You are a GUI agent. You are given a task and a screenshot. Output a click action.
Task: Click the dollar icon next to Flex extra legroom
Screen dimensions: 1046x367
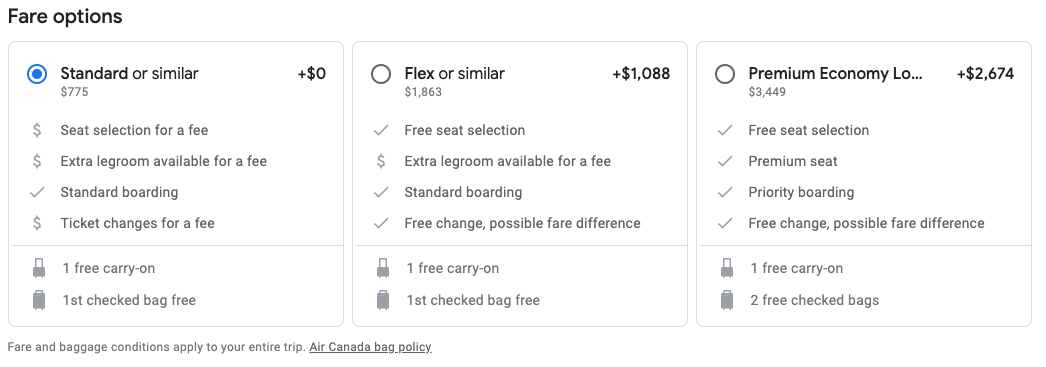coord(381,161)
